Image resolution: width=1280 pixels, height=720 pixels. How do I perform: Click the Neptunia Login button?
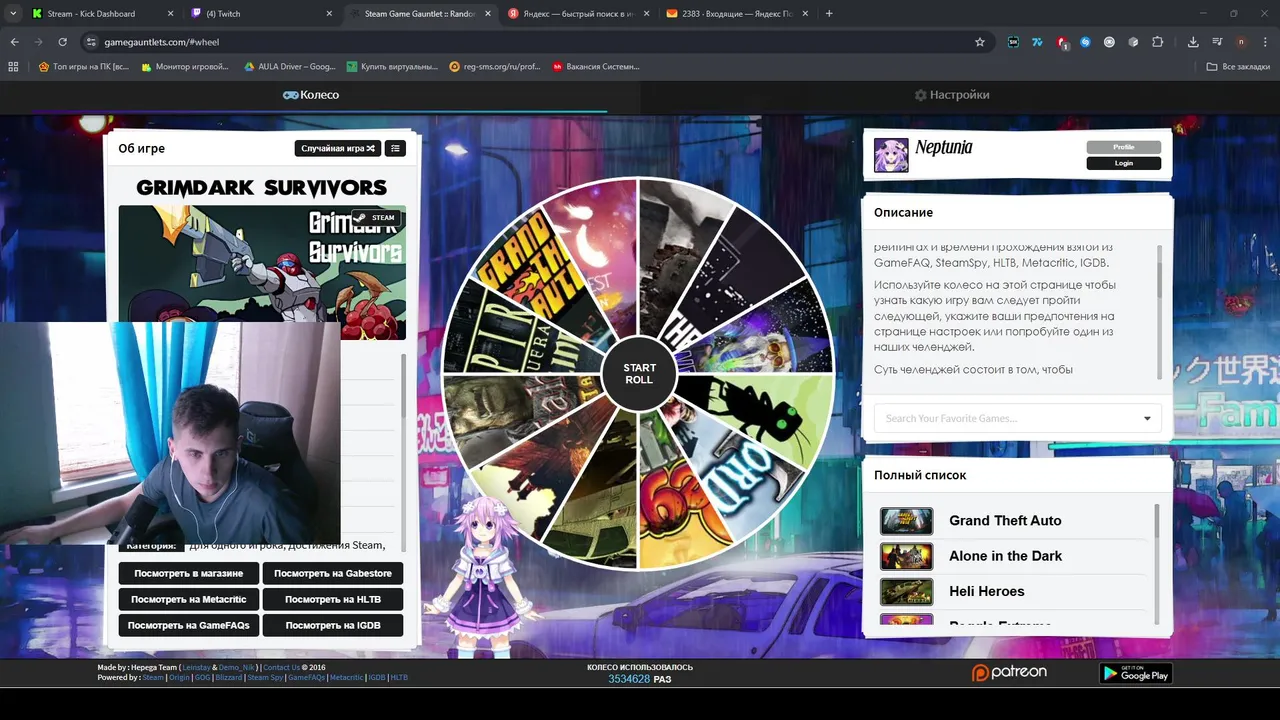[x=1124, y=163]
